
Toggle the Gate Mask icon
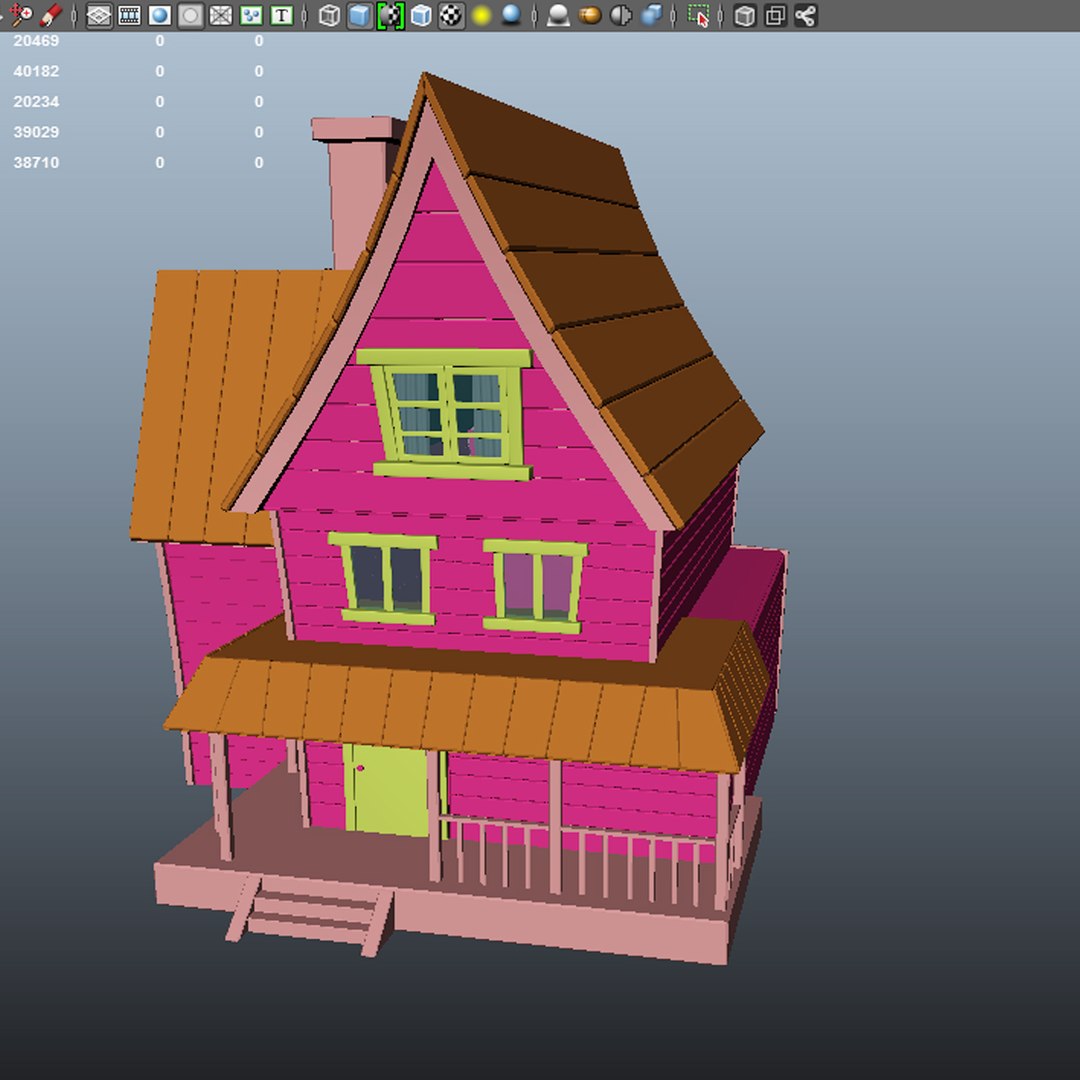[x=190, y=16]
